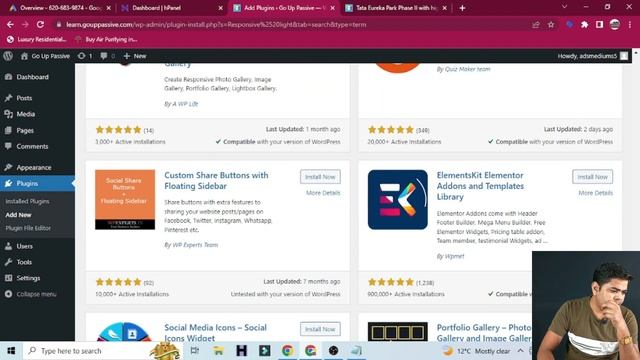640x360 pixels.
Task: Go forward in browser history
Action: pos(25,24)
